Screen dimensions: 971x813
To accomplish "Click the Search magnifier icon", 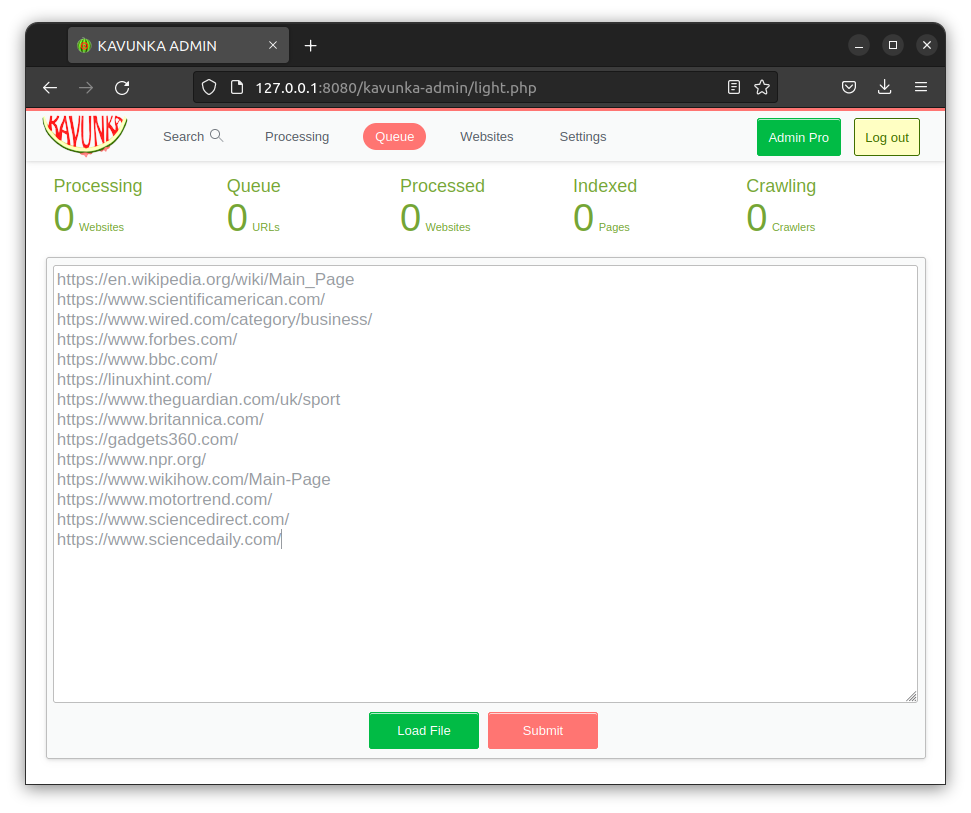I will coord(216,136).
